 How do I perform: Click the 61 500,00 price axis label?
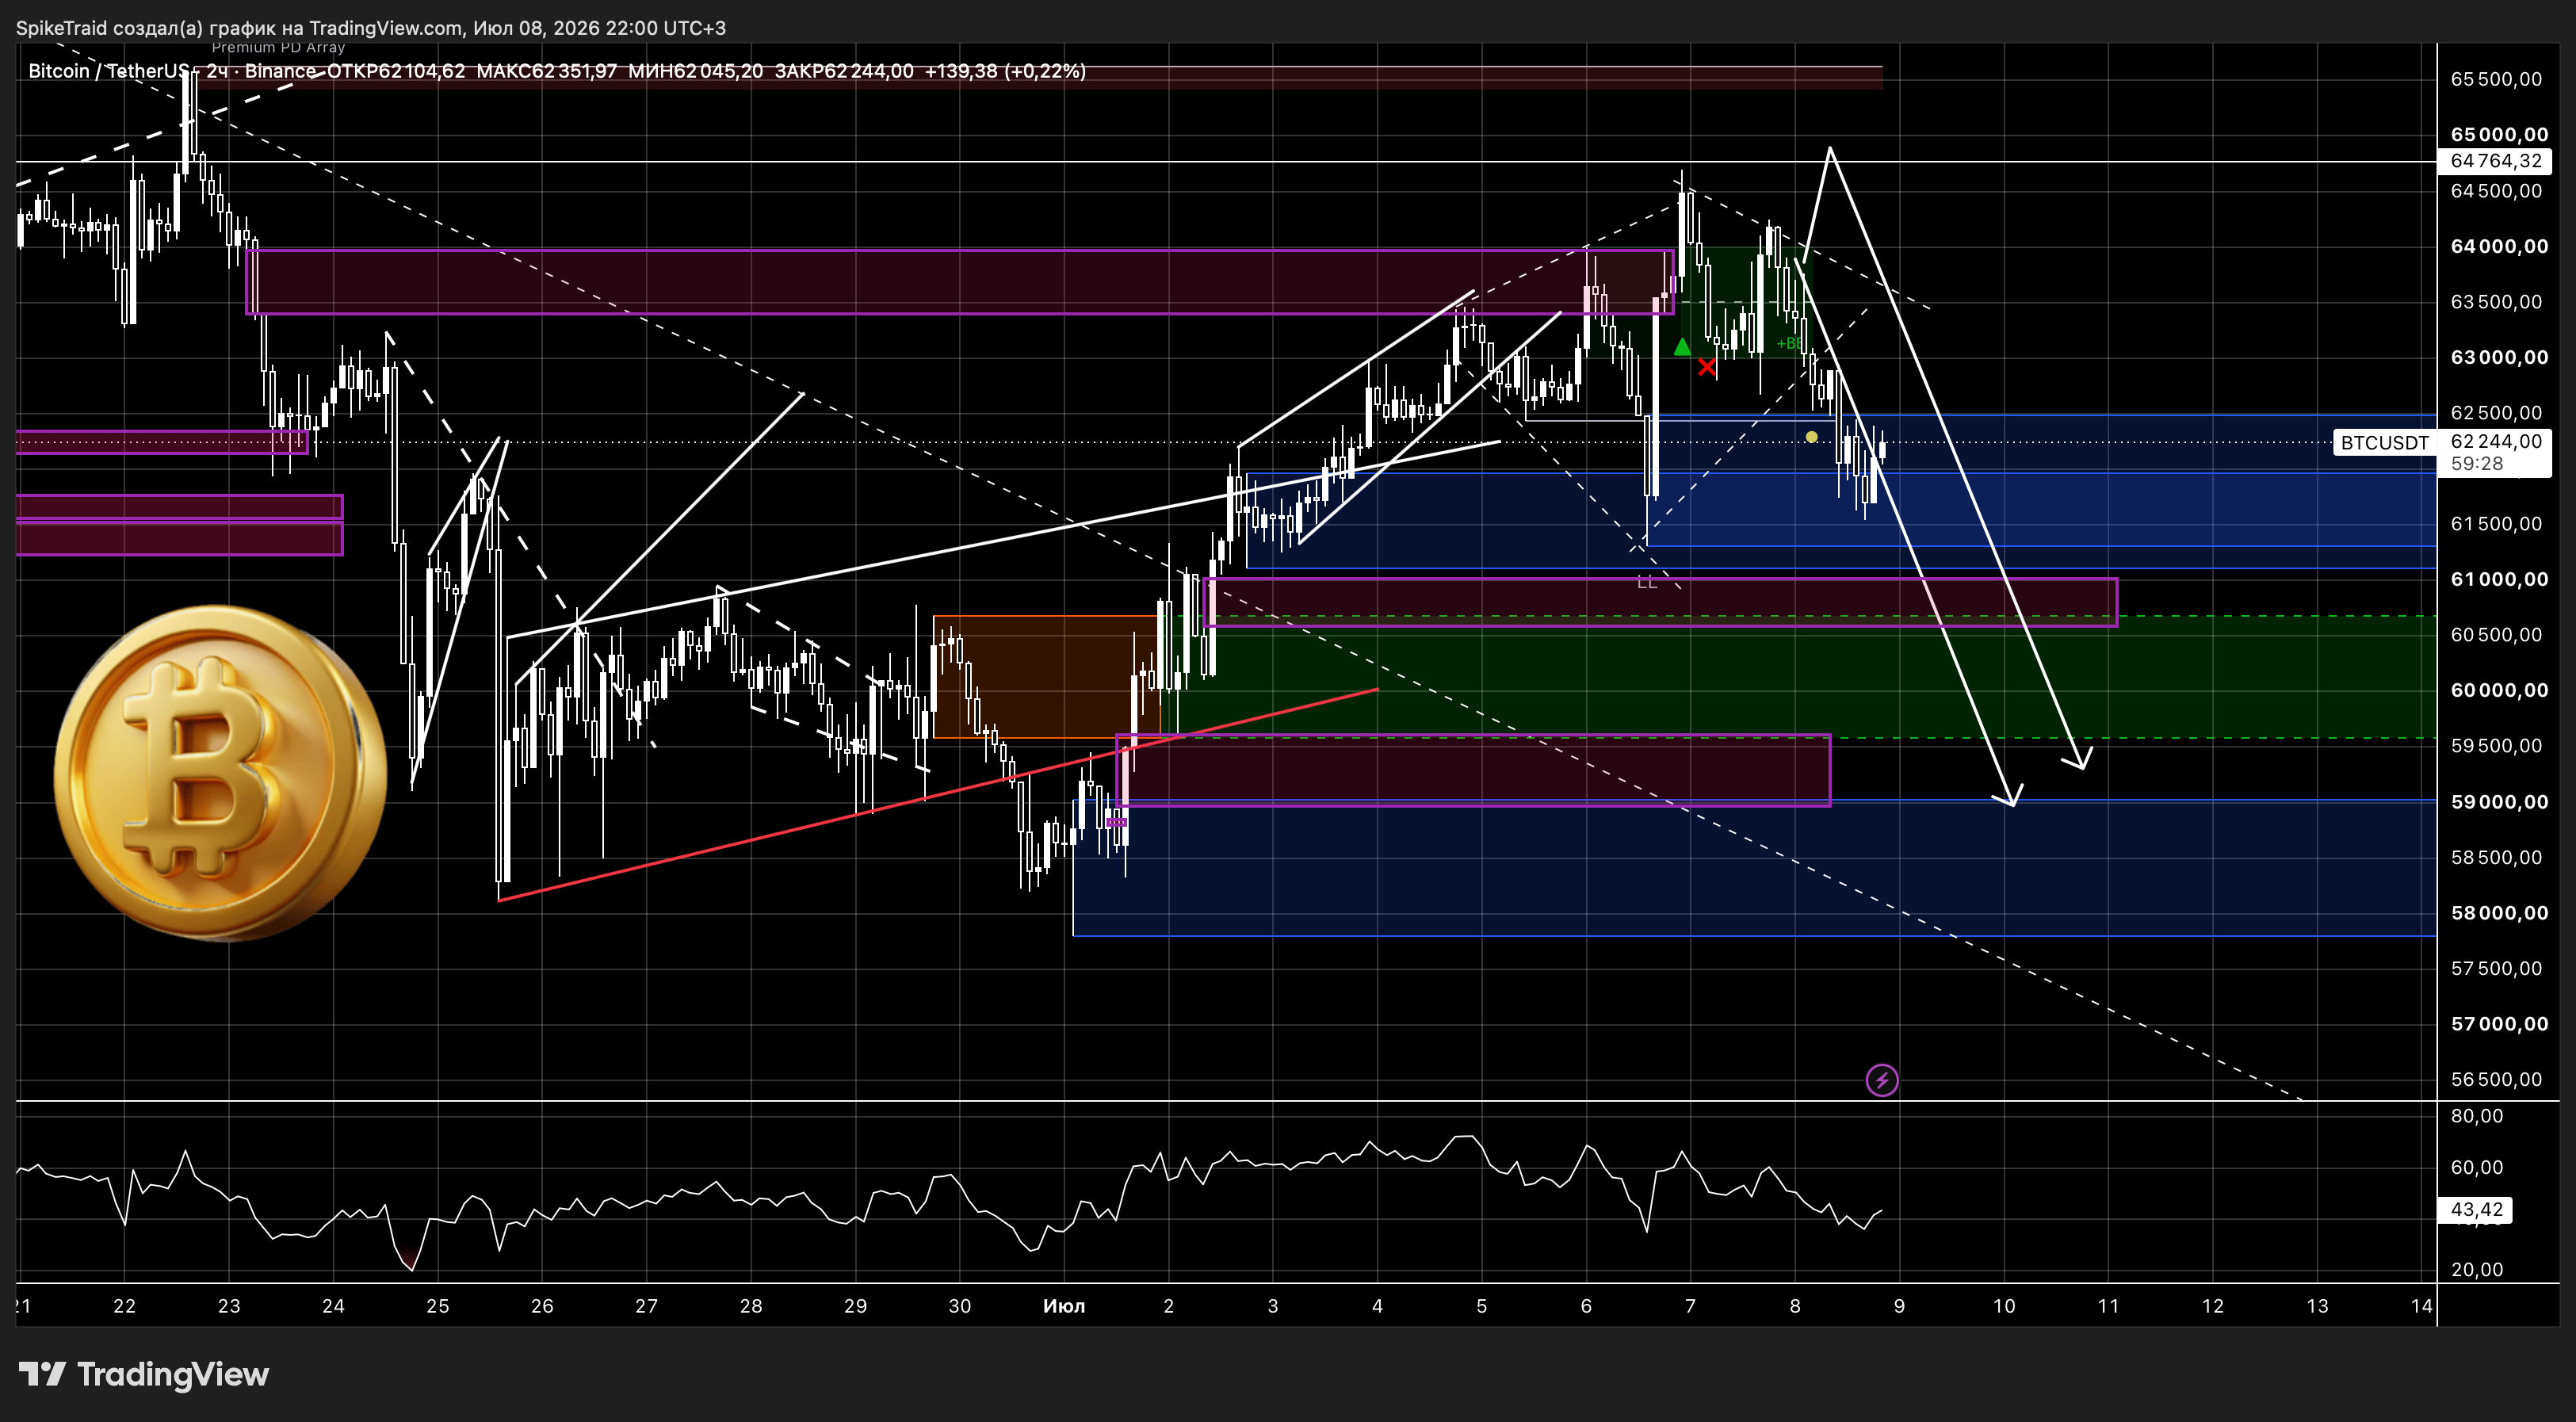pyautogui.click(x=2496, y=524)
